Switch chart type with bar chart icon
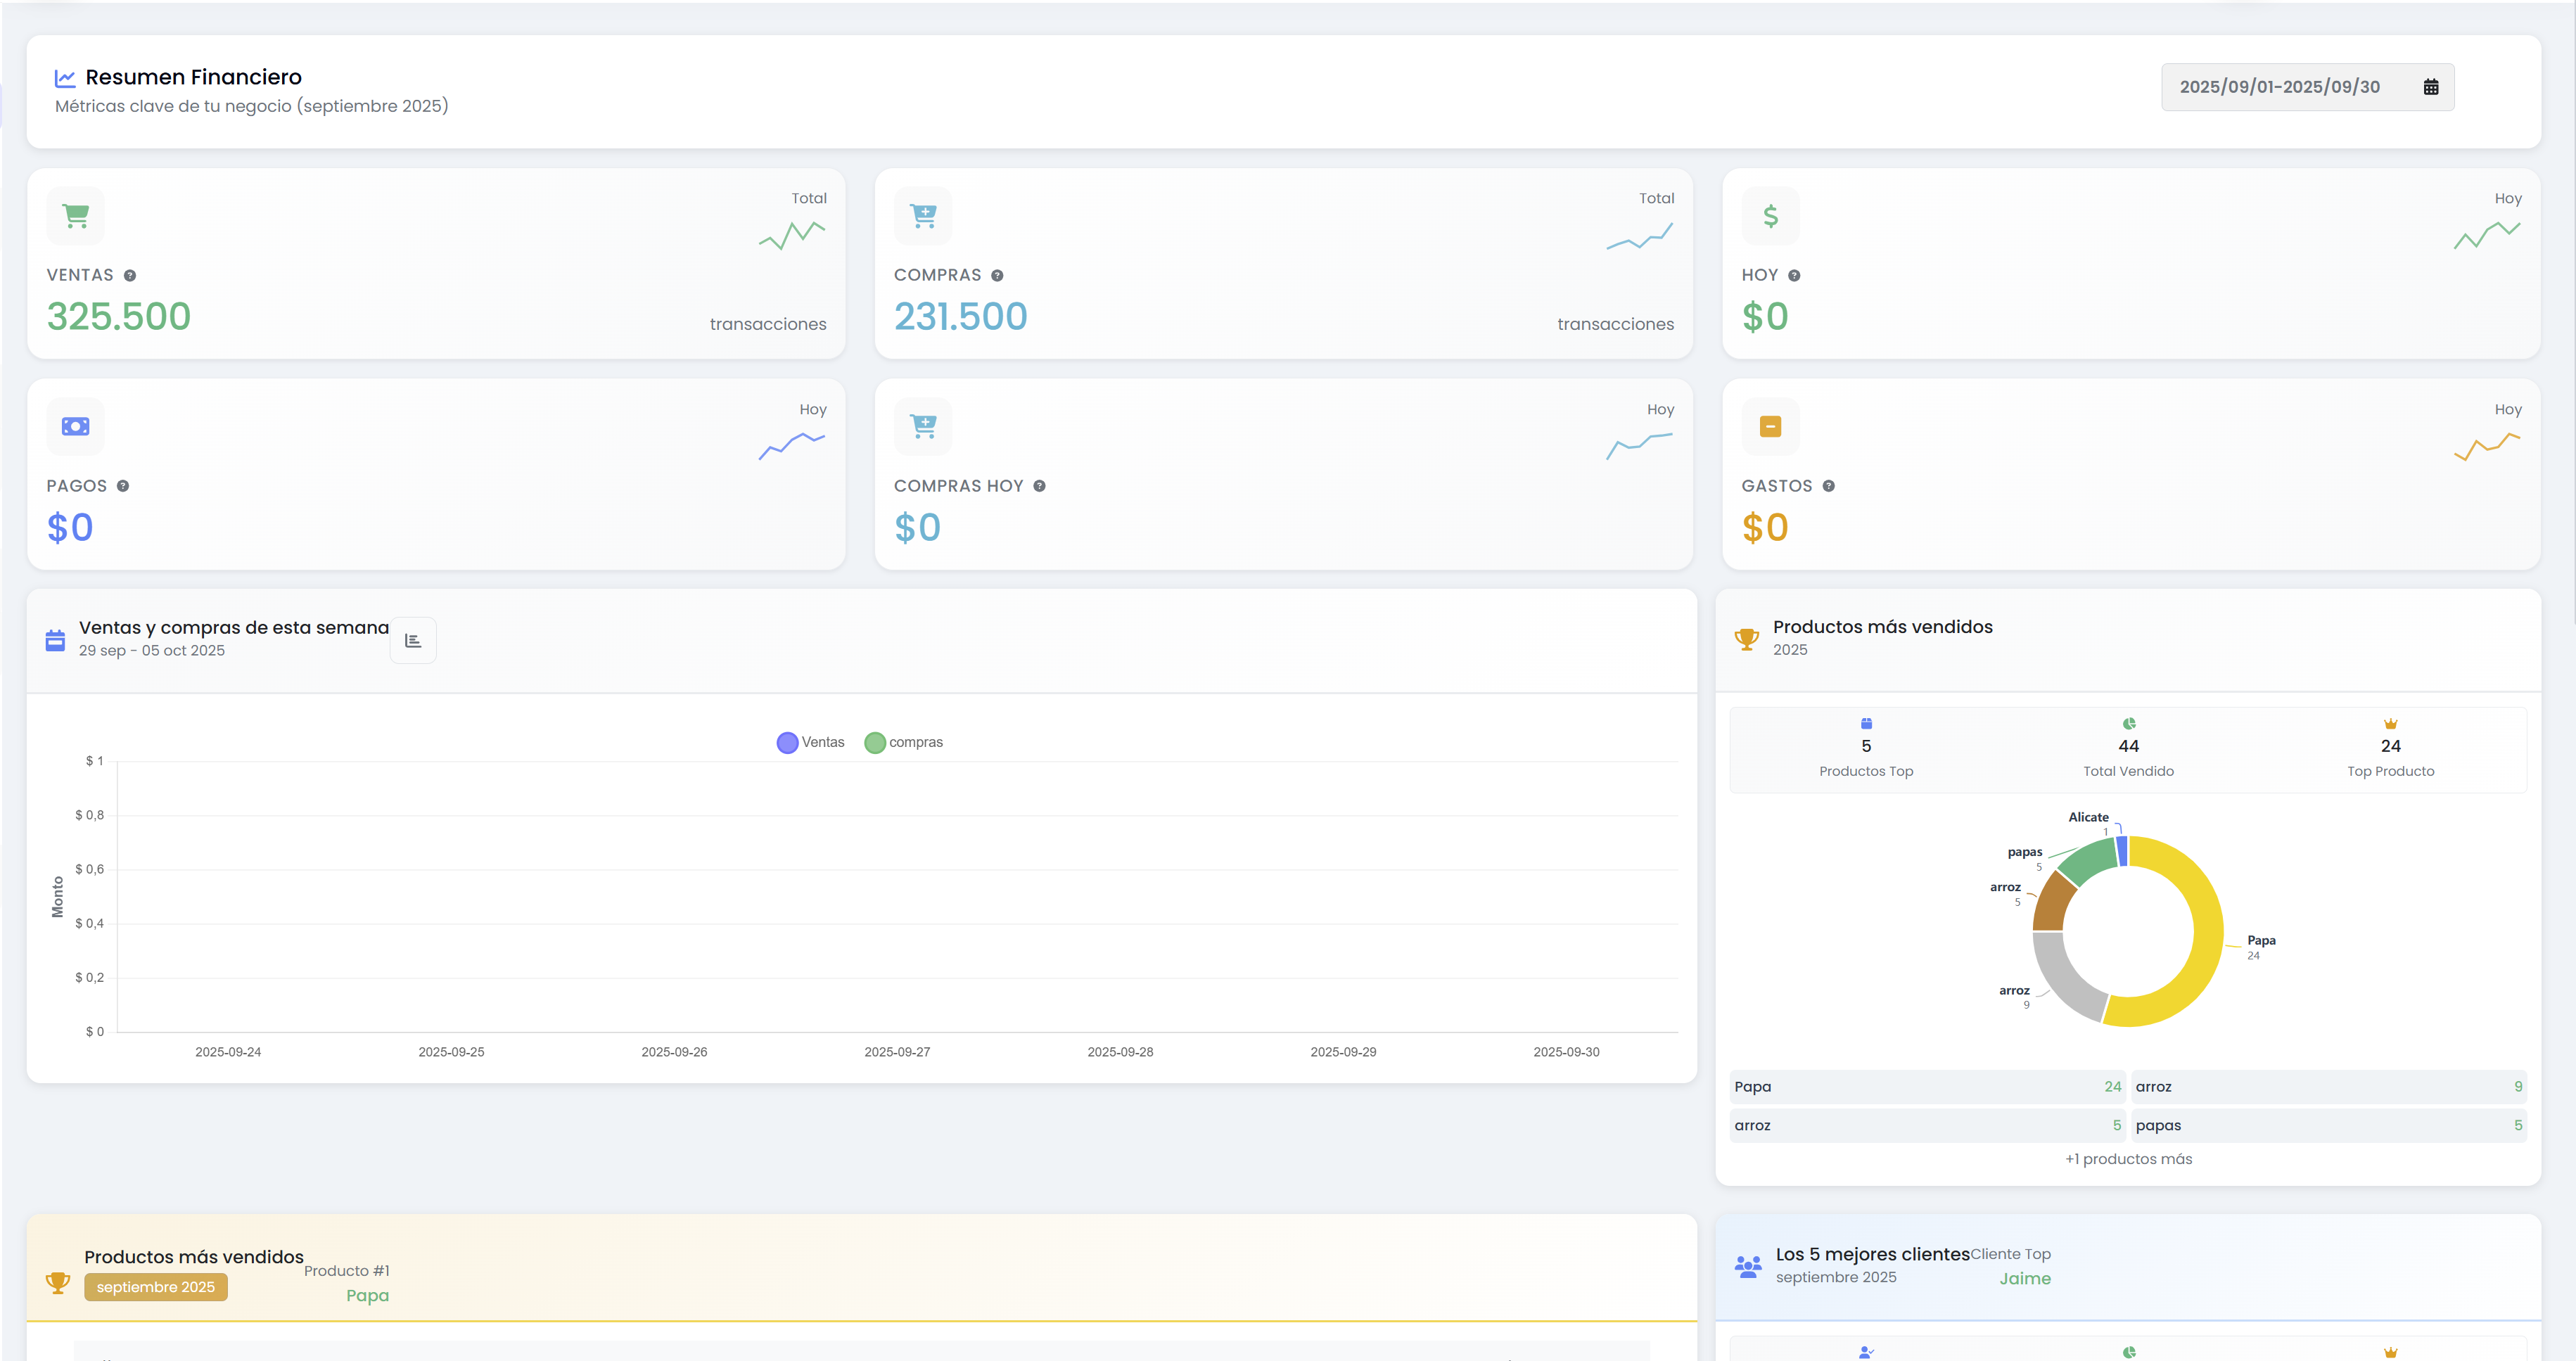 click(x=413, y=640)
